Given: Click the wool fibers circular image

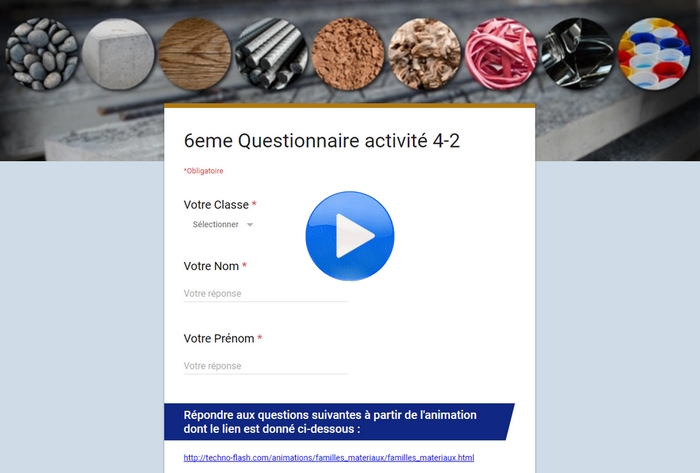Looking at the screenshot, I should tap(425, 54).
